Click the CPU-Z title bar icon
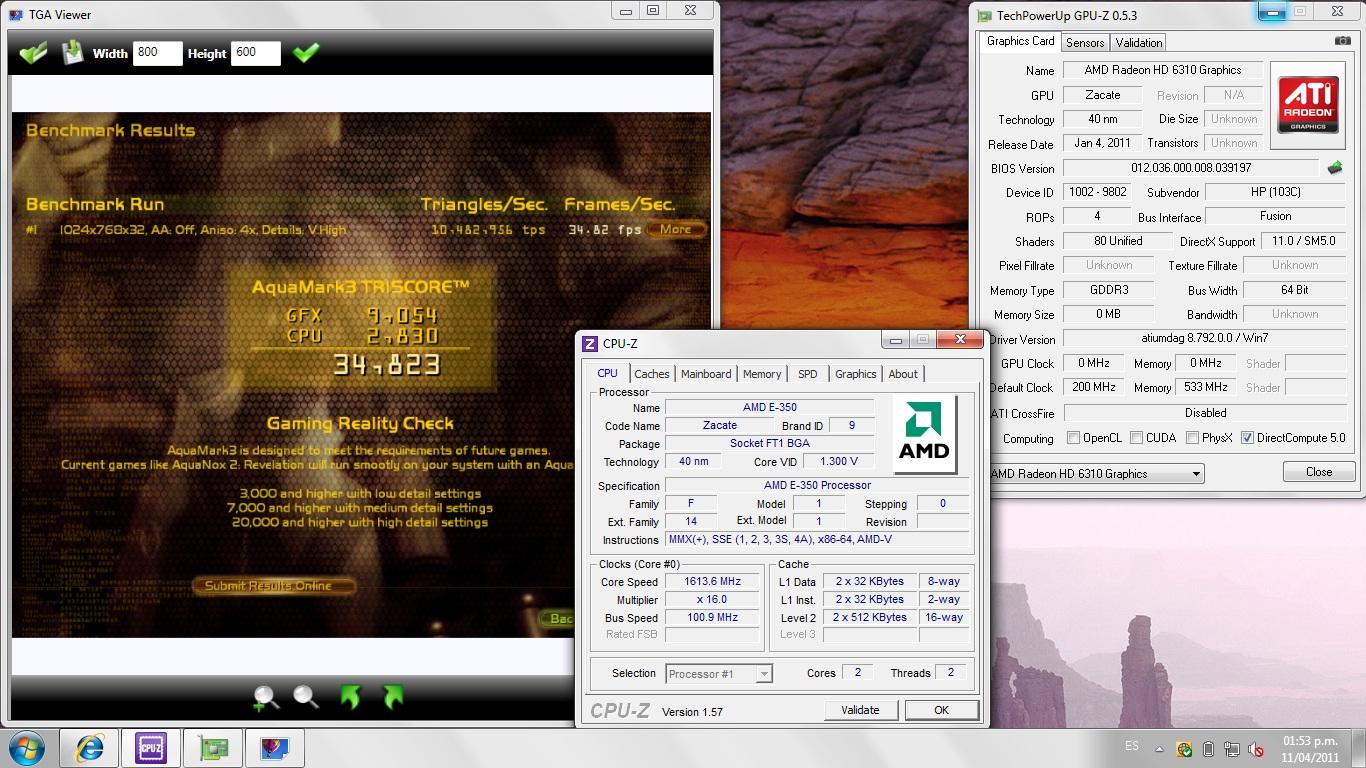The height and width of the screenshot is (768, 1366). click(x=590, y=344)
